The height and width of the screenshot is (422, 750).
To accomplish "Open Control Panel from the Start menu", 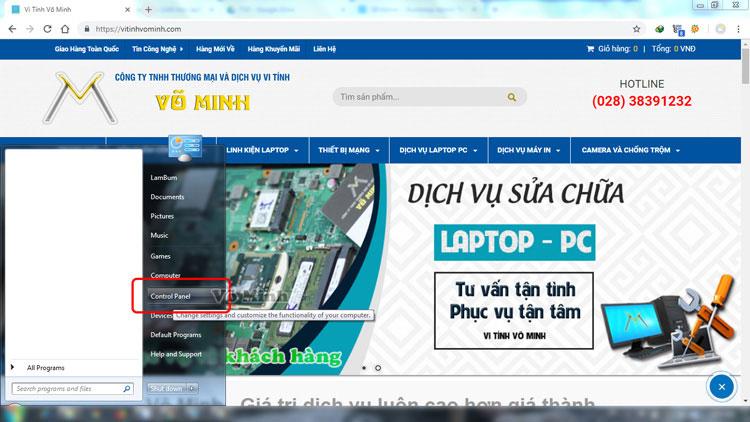I will 171,296.
